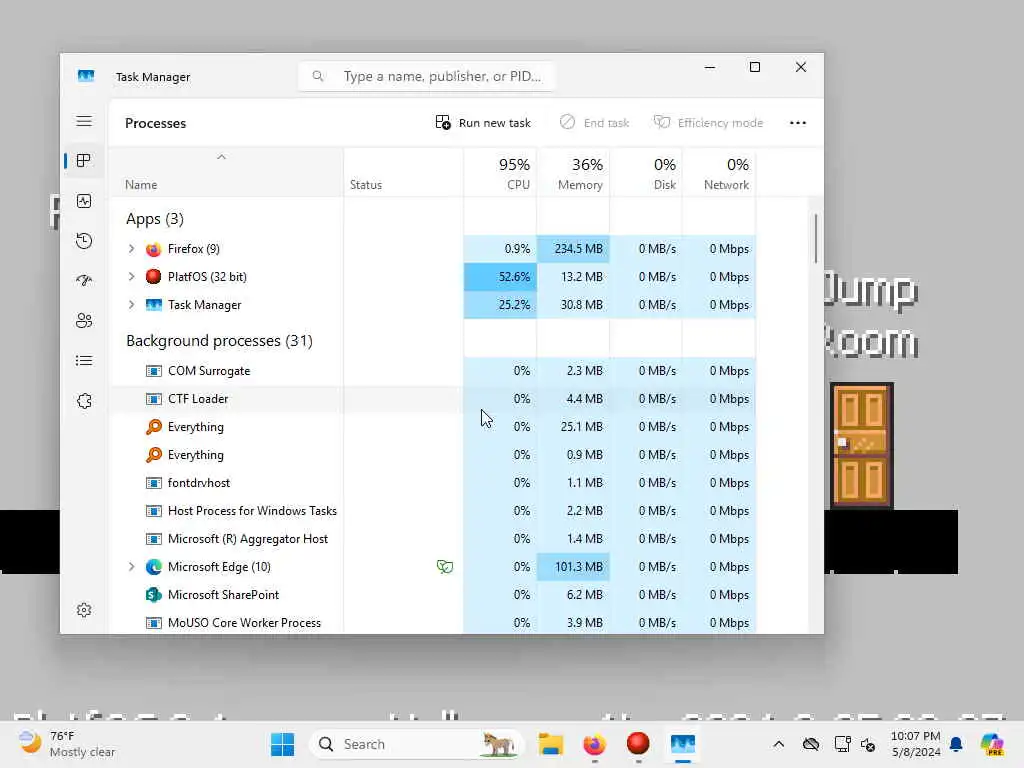Viewport: 1024px width, 768px height.
Task: Click the COM Surrogate process icon
Action: (153, 371)
